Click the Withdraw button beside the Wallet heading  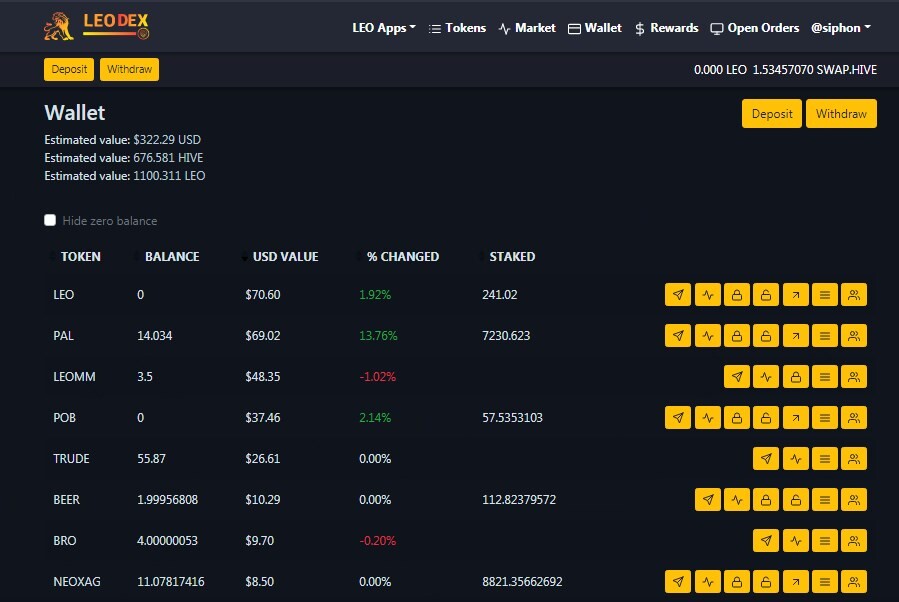[841, 114]
